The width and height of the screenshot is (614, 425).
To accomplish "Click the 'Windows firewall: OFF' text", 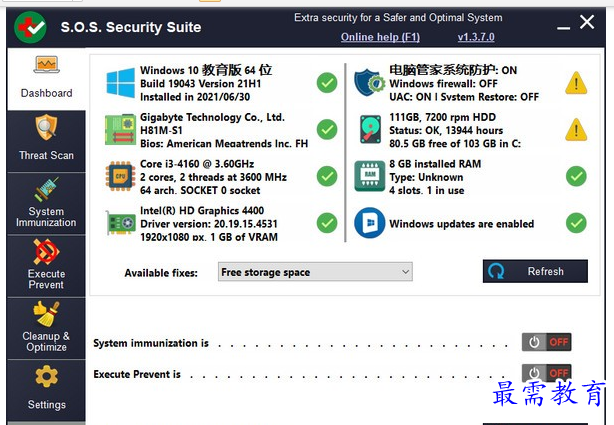I will tap(443, 83).
